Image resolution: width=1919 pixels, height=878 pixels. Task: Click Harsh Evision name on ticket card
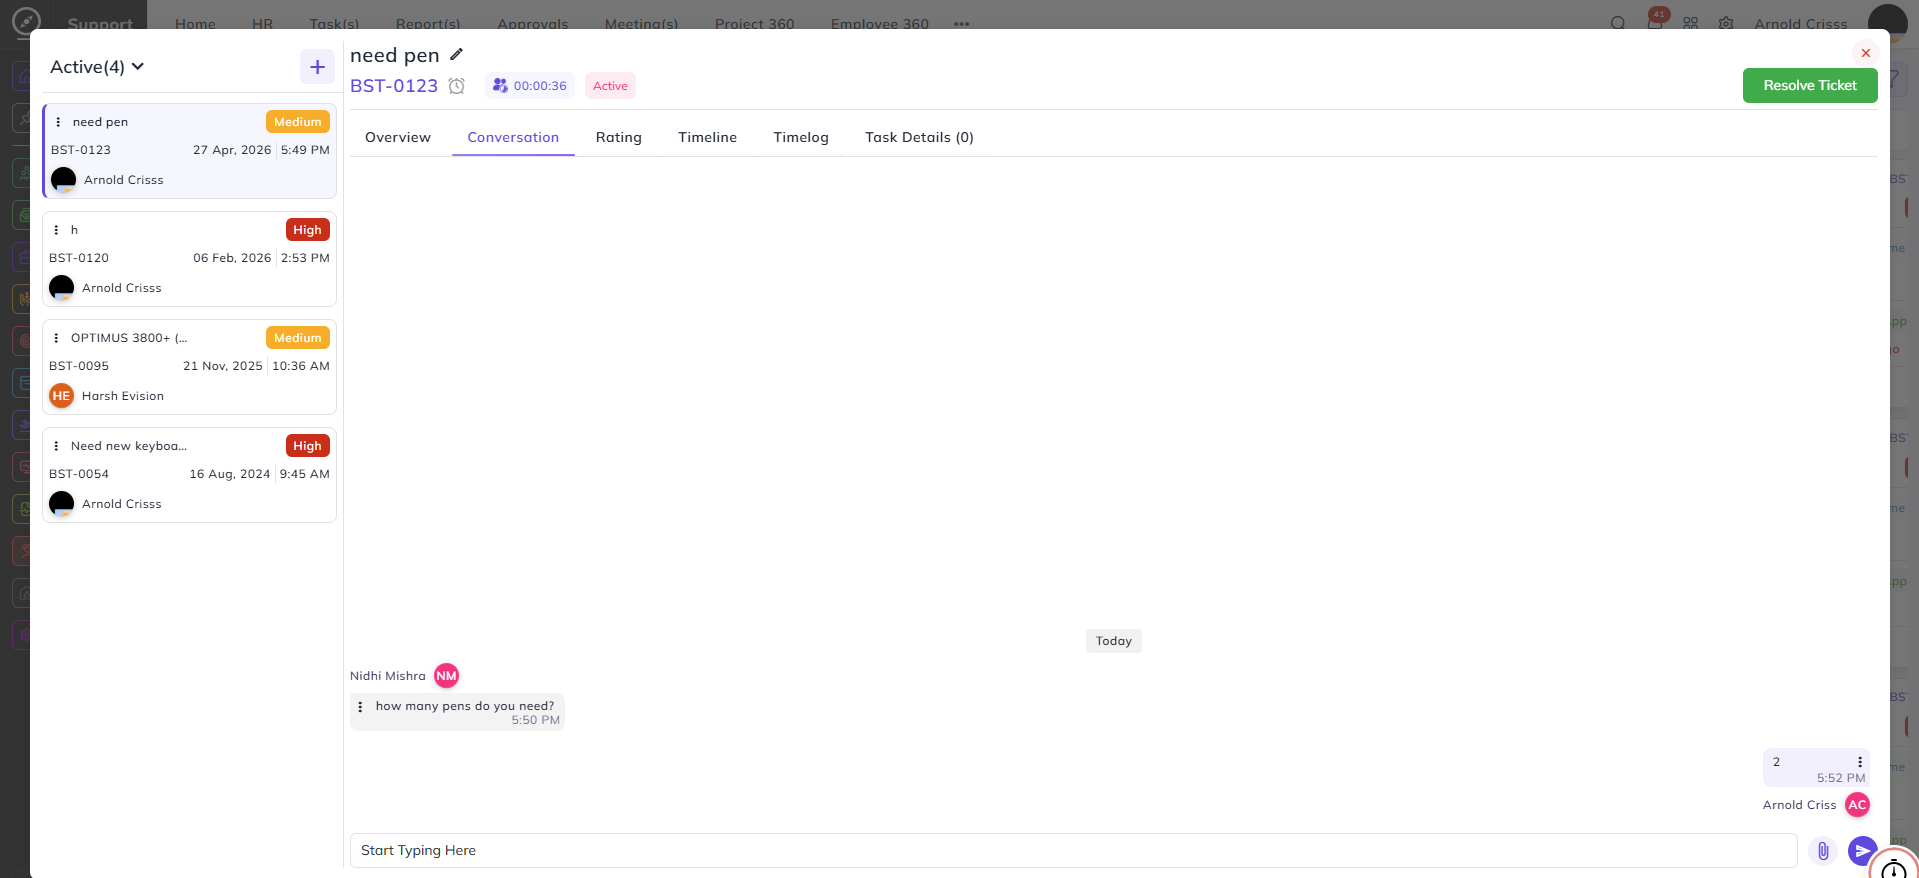pyautogui.click(x=123, y=396)
